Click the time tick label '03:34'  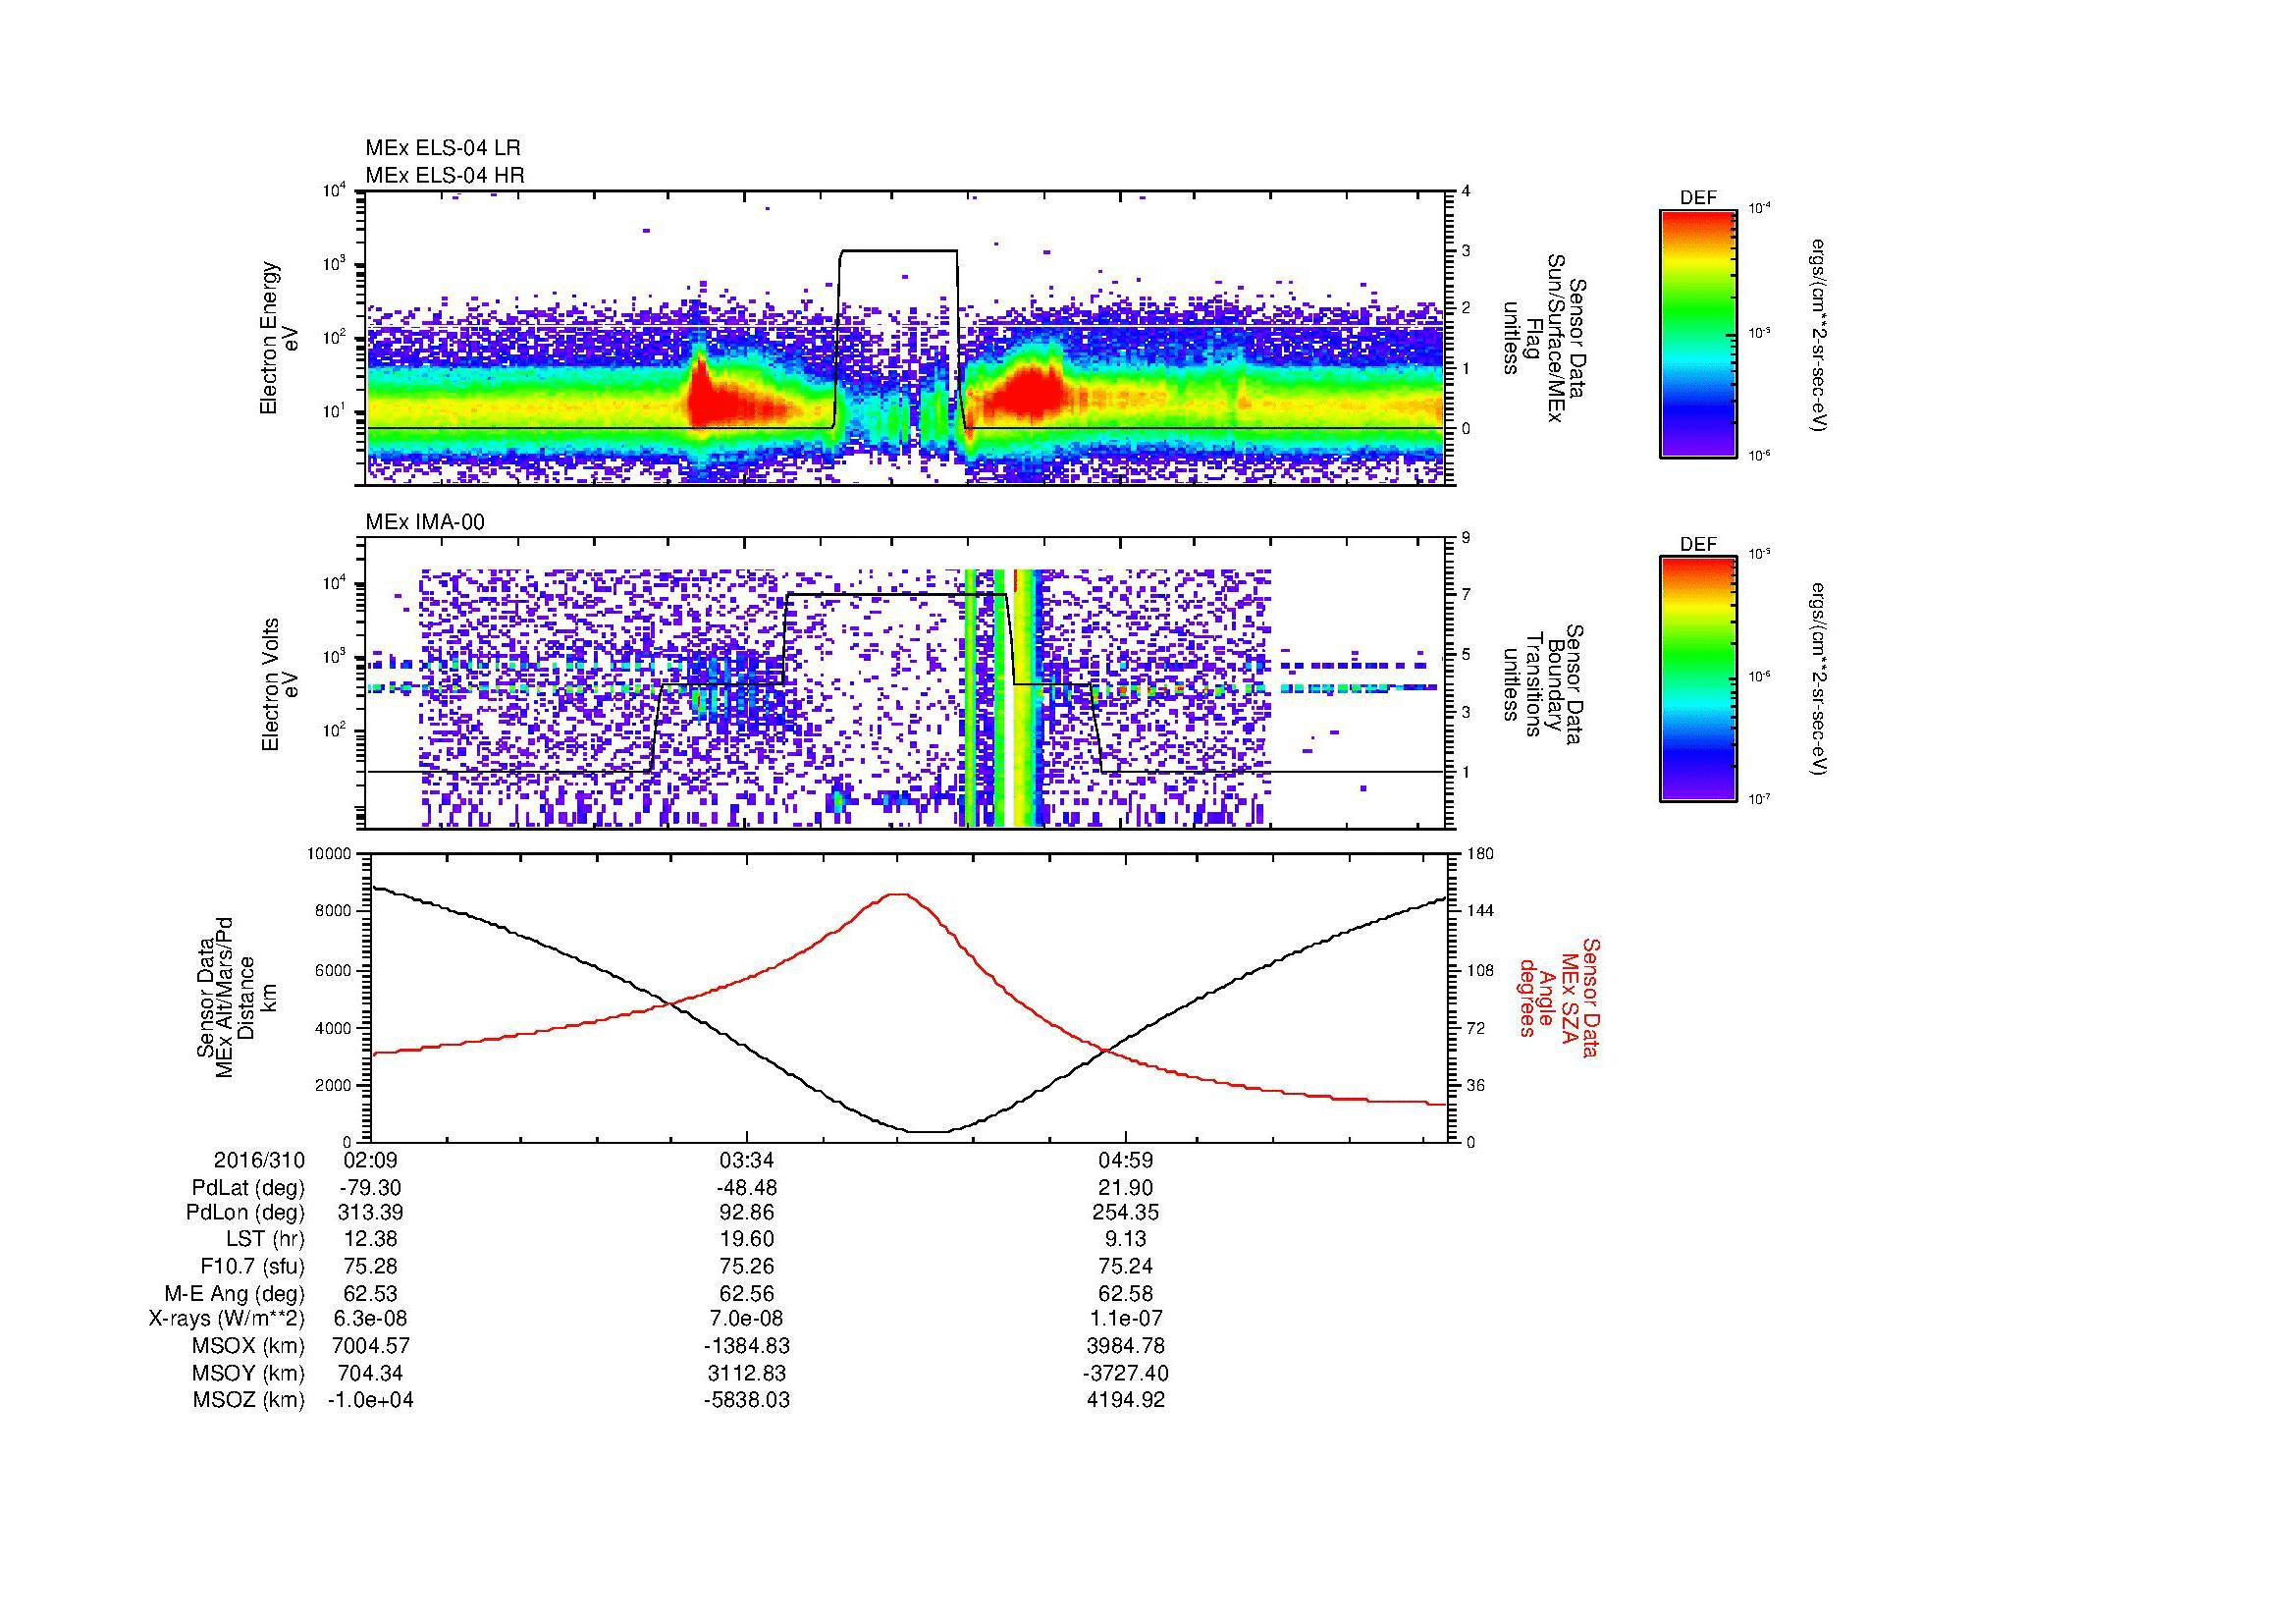click(x=747, y=1160)
